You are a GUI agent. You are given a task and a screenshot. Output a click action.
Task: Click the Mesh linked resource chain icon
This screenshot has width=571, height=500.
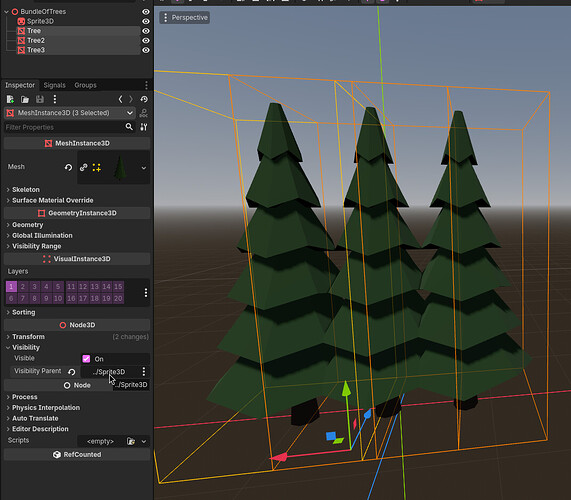[x=83, y=167]
